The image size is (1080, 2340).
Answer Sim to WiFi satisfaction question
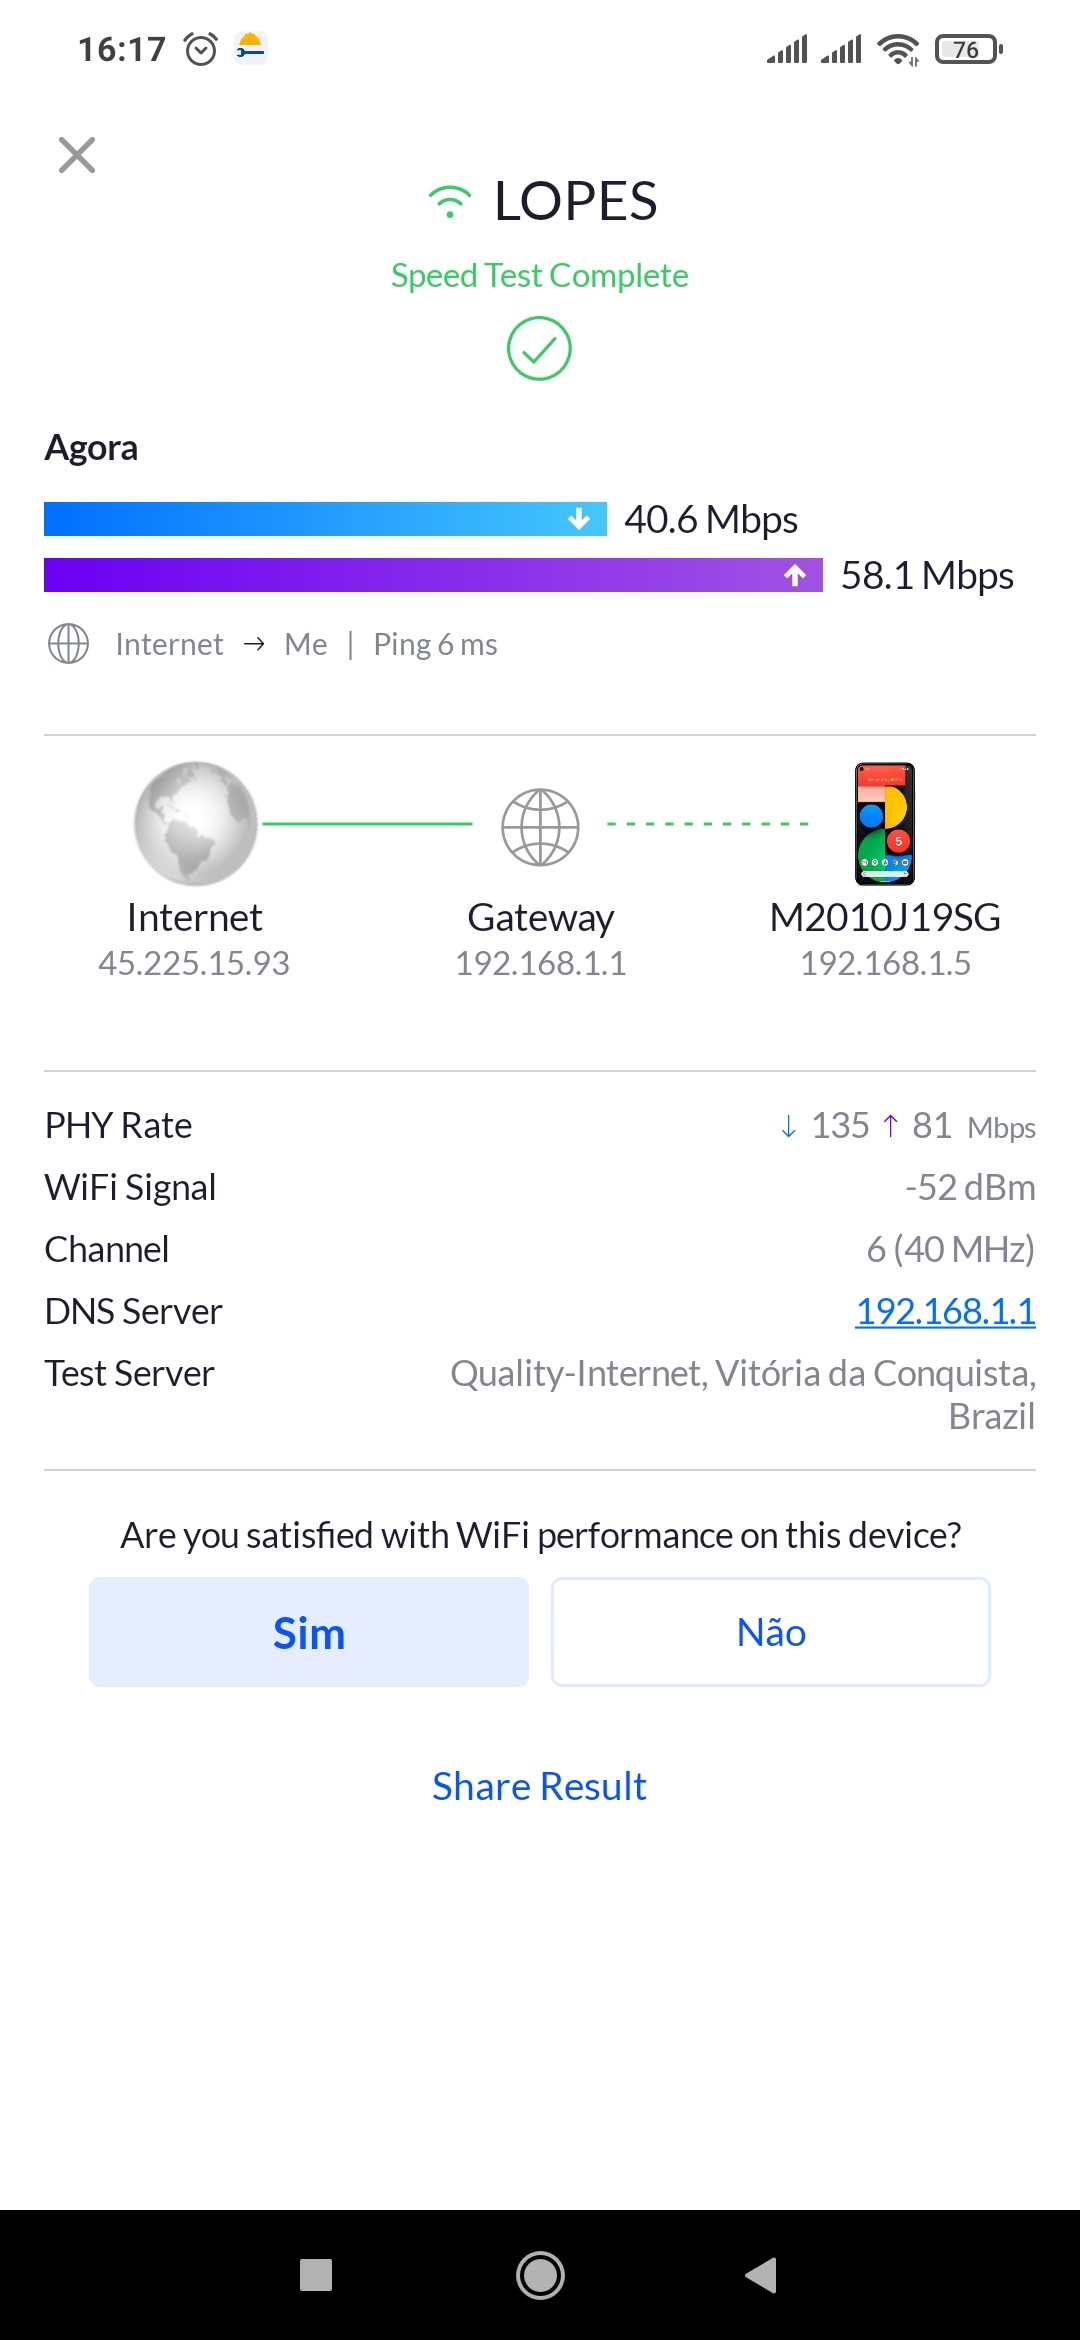tap(309, 1632)
